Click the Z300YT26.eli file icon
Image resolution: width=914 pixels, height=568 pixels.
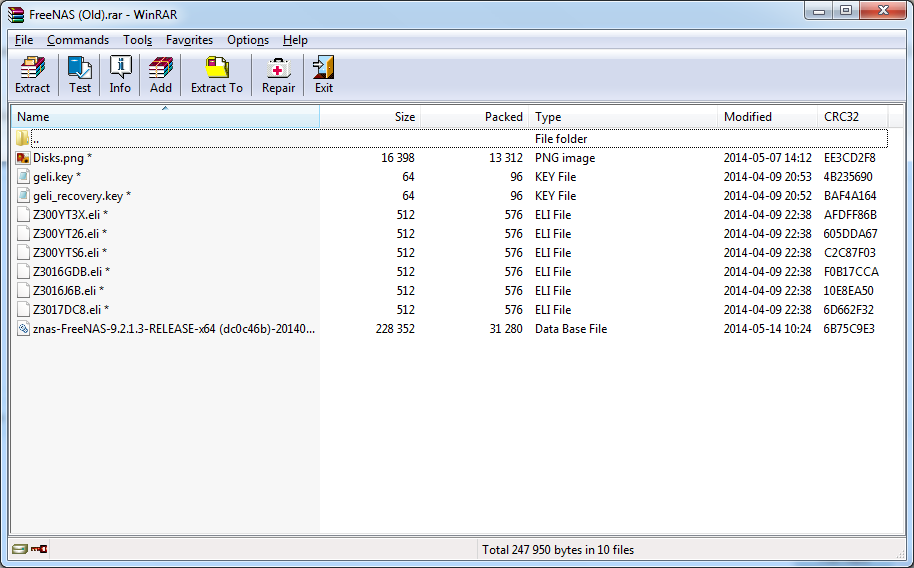23,233
